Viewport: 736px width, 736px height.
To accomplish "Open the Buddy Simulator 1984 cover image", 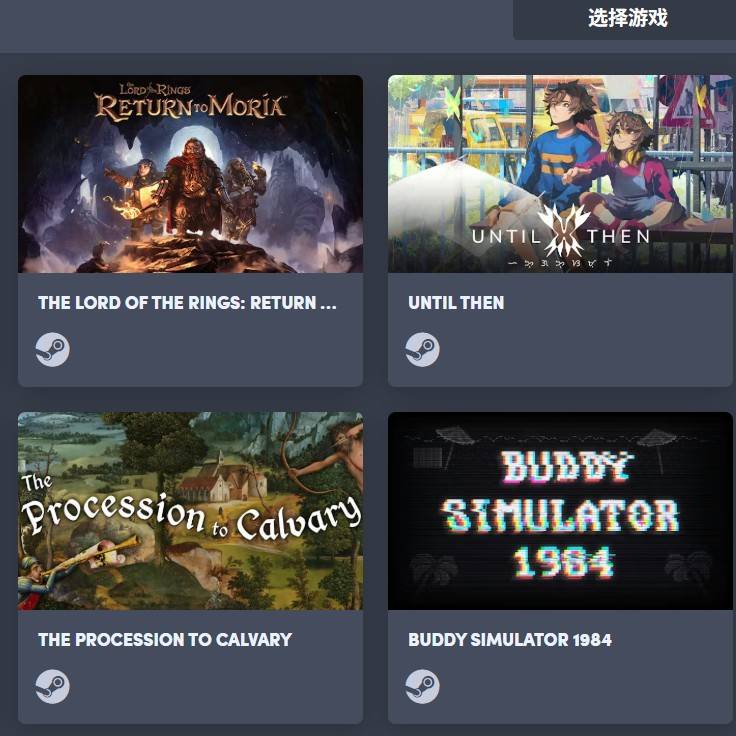I will 560,511.
